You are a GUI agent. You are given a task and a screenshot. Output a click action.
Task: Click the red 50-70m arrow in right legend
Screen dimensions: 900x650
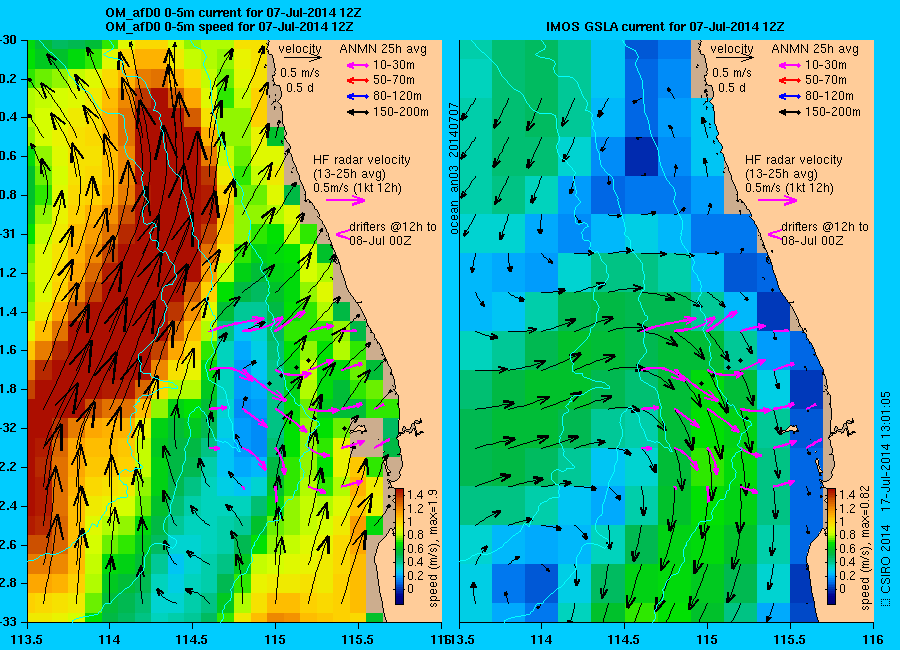789,80
